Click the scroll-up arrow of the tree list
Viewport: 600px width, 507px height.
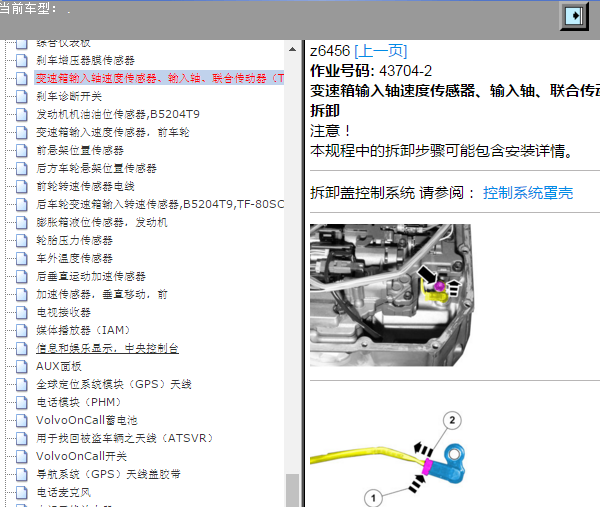293,49
